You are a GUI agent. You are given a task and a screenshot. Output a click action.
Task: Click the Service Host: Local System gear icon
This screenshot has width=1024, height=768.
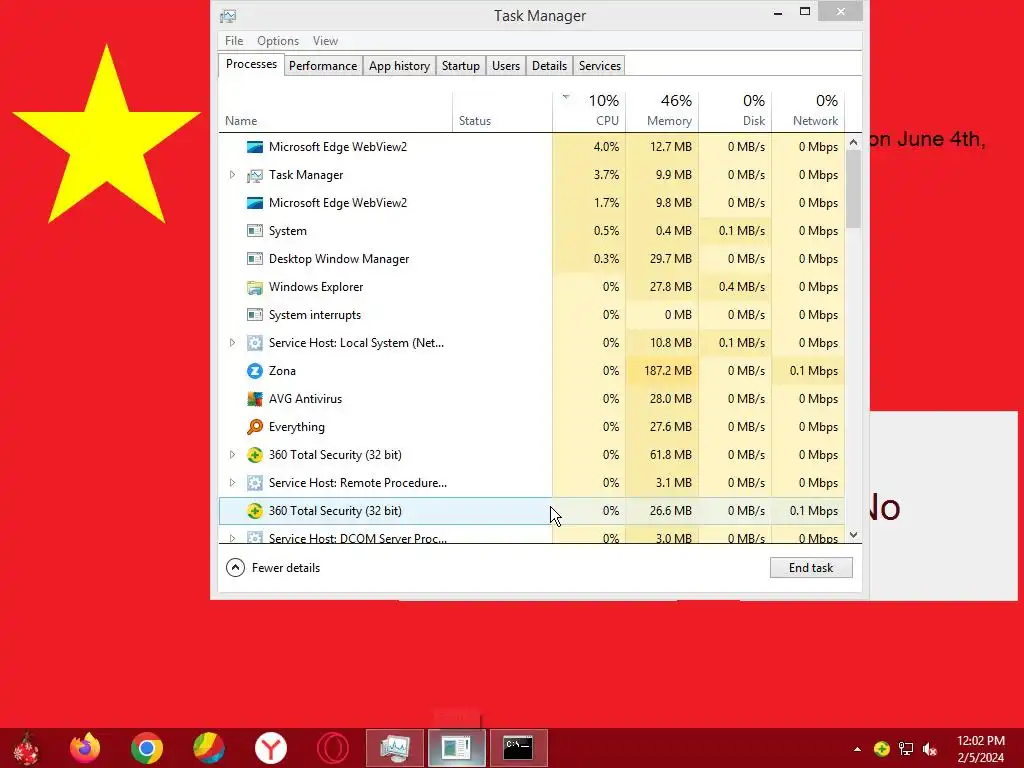255,344
